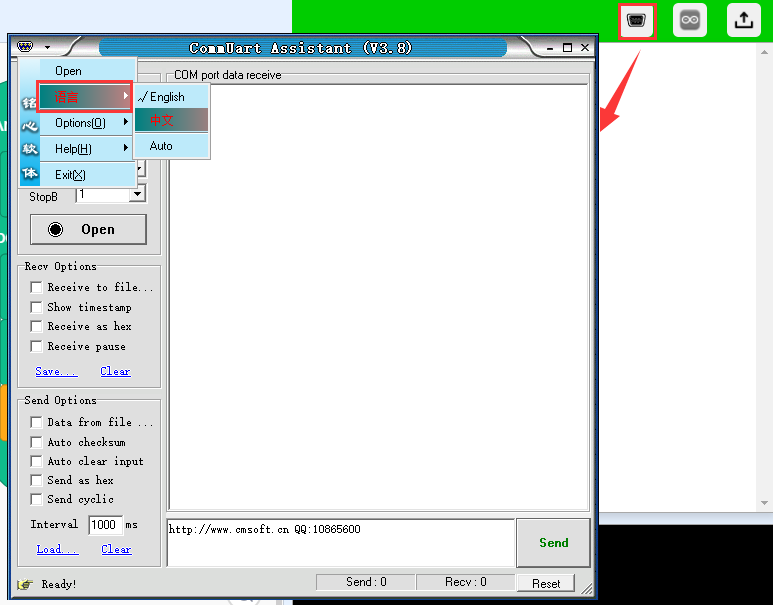The height and width of the screenshot is (605, 773).
Task: Minimize the CommUart Assistant window
Action: pyautogui.click(x=550, y=48)
